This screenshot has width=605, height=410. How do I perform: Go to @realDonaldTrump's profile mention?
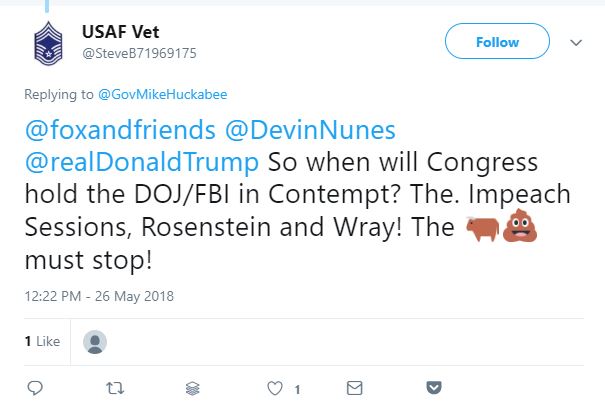[x=142, y=163]
